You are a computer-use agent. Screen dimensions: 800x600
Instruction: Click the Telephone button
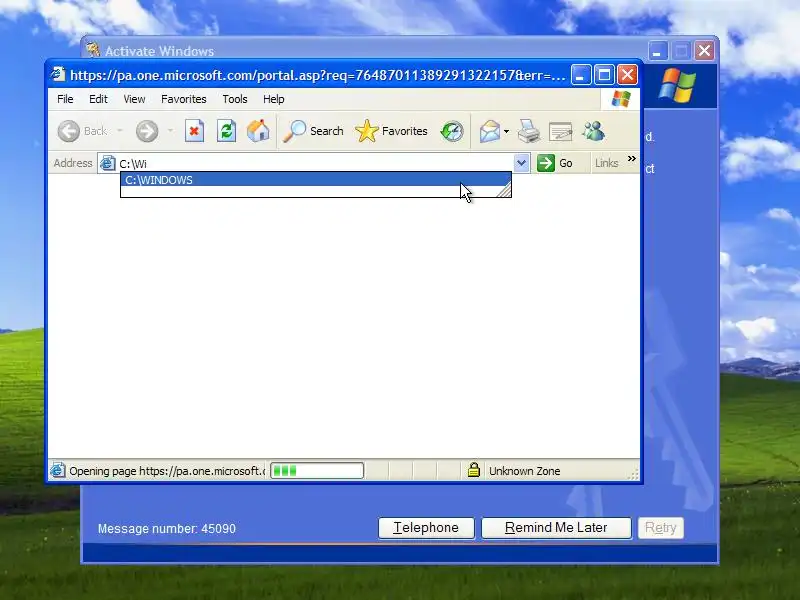click(426, 528)
